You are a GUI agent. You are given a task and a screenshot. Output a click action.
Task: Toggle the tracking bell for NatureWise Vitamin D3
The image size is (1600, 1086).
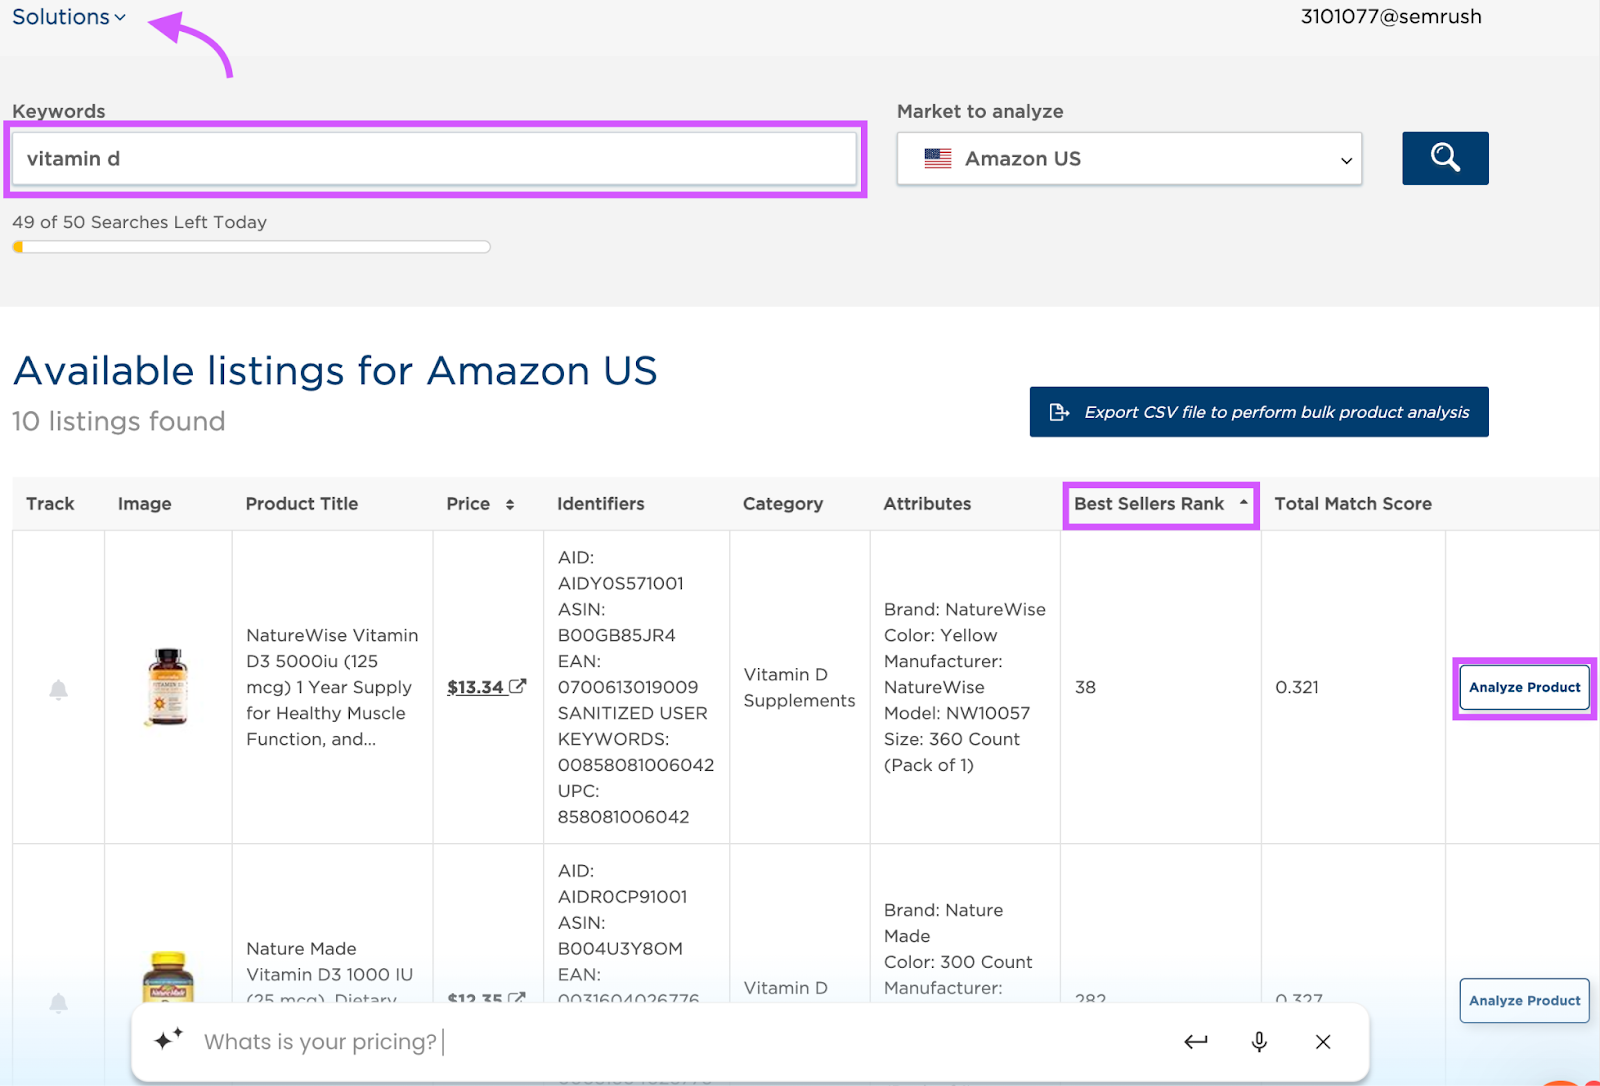coord(58,689)
